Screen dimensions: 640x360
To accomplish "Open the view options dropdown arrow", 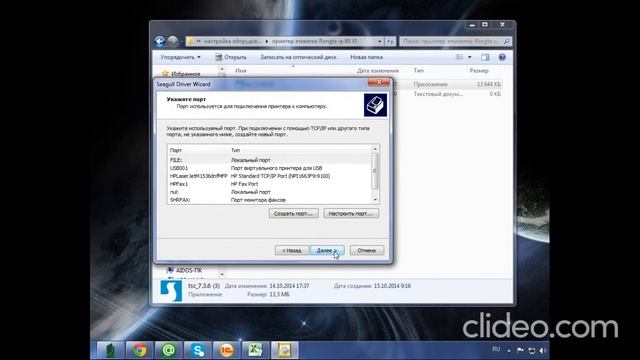I will (469, 57).
